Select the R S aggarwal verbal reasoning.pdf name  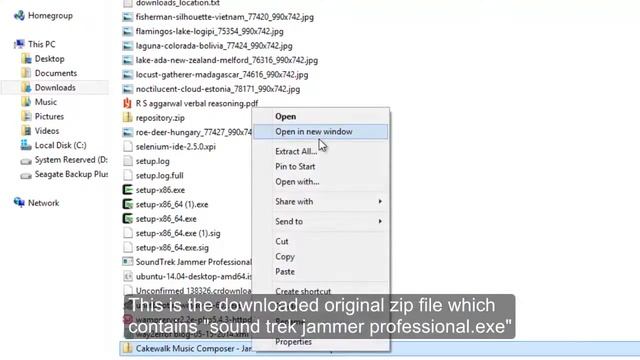coord(197,103)
